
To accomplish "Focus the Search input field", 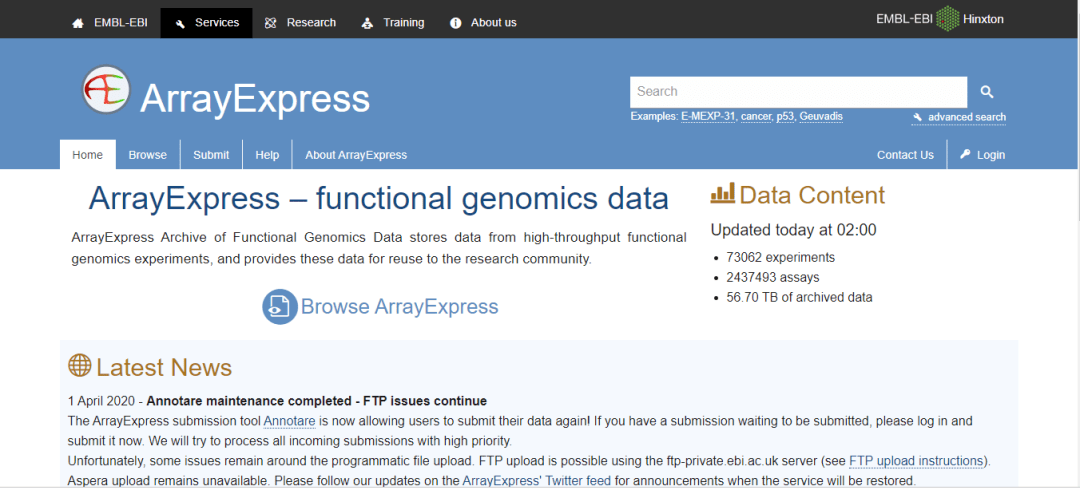I will (798, 92).
